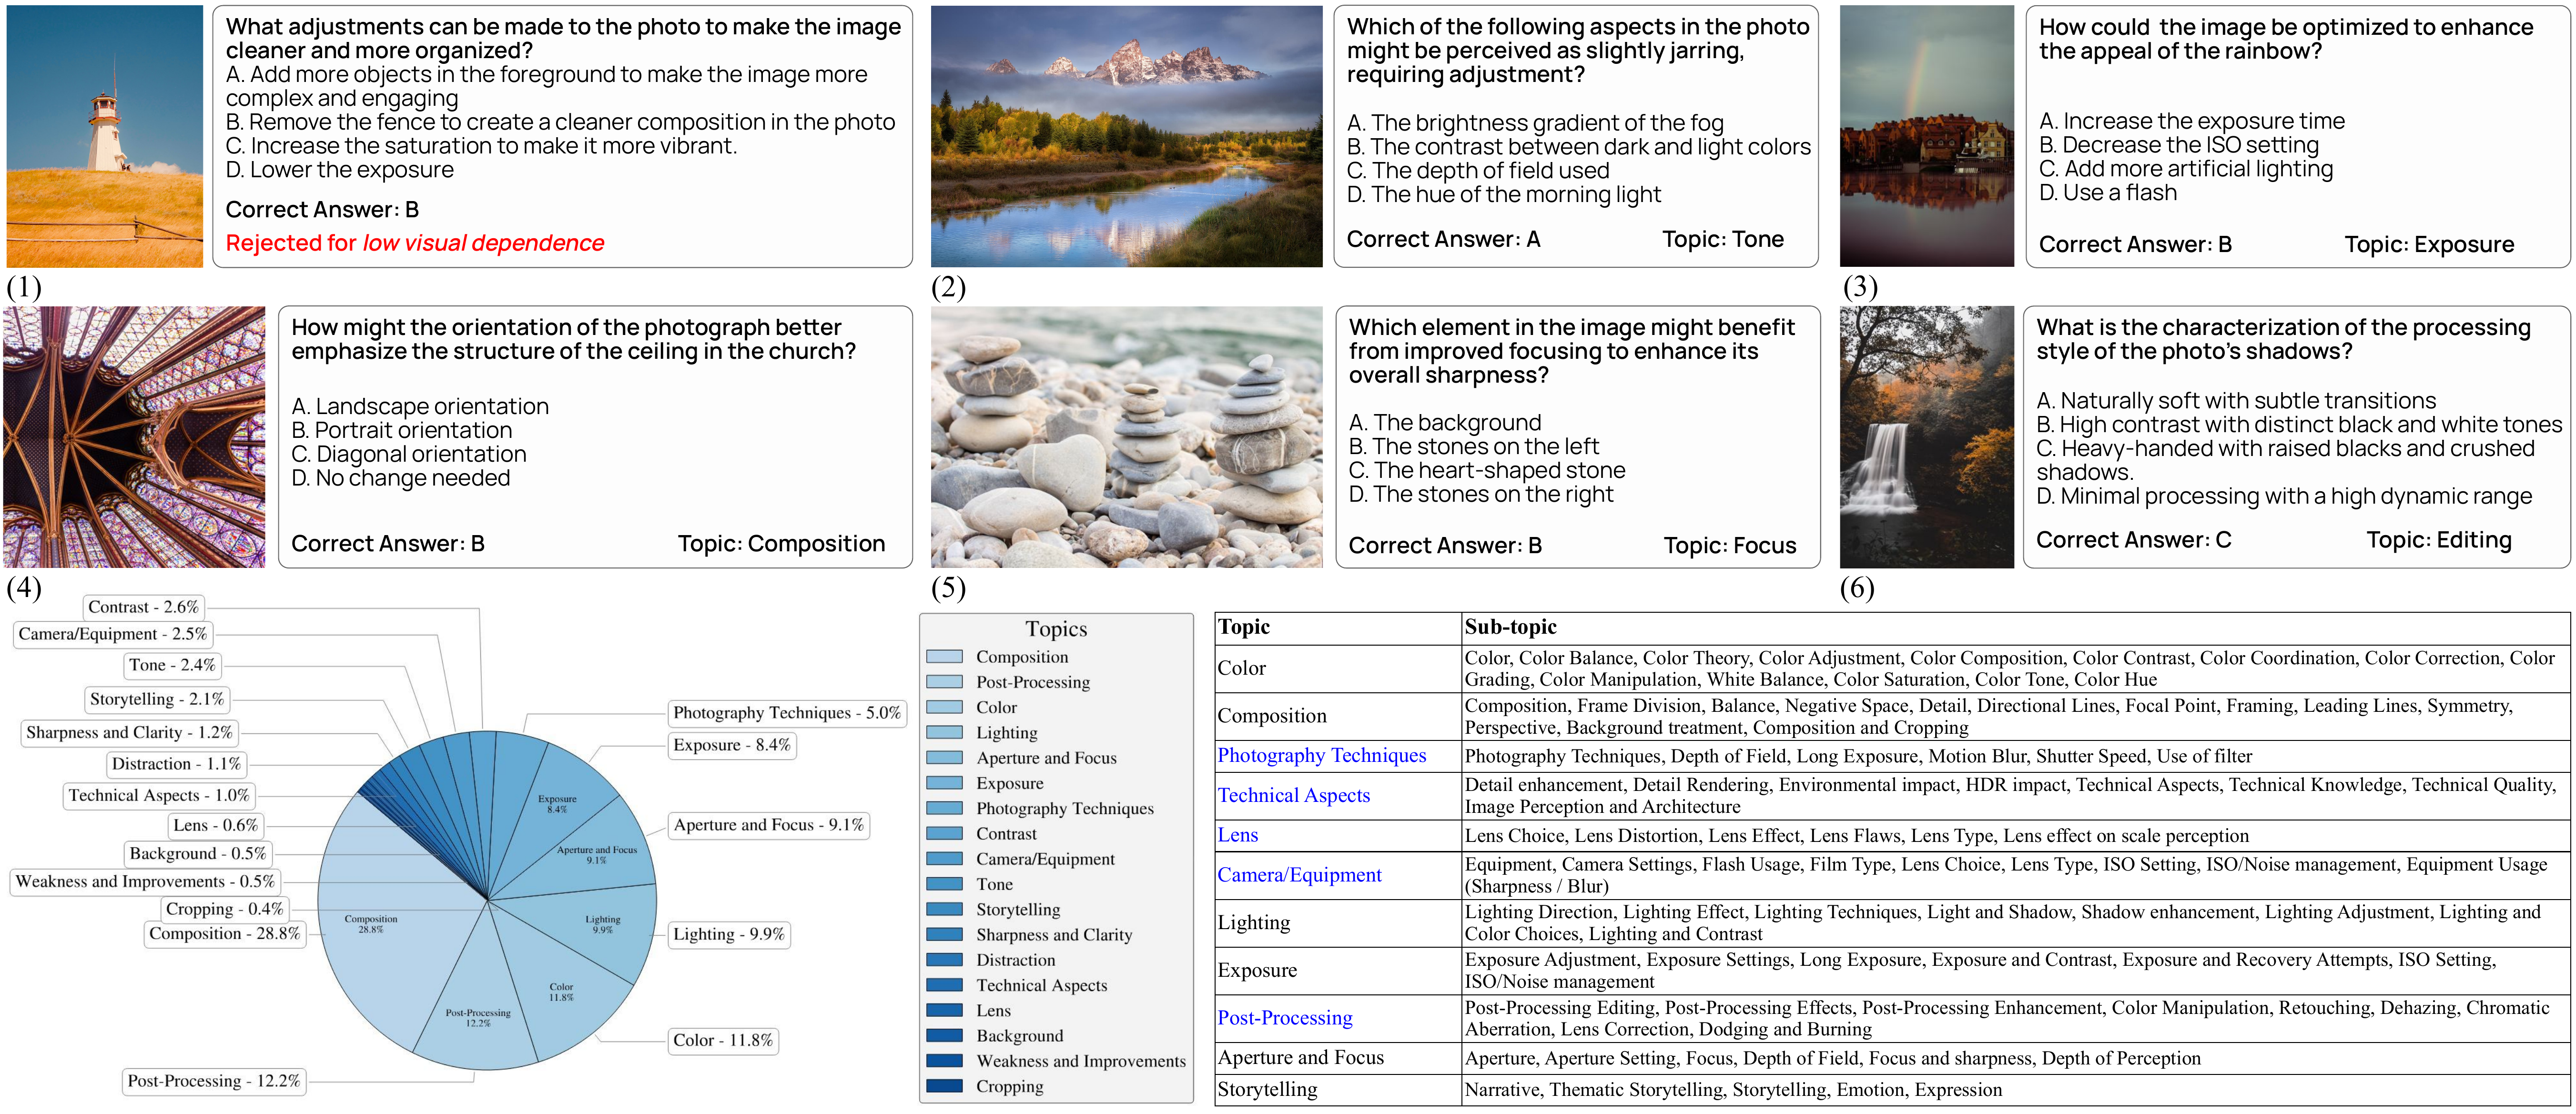Click the autumn waterfall photo

click(1926, 437)
